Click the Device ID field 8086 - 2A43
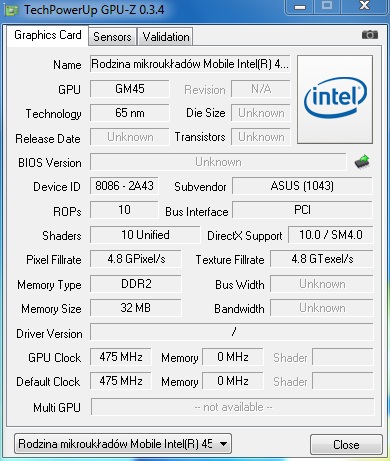 coord(124,186)
